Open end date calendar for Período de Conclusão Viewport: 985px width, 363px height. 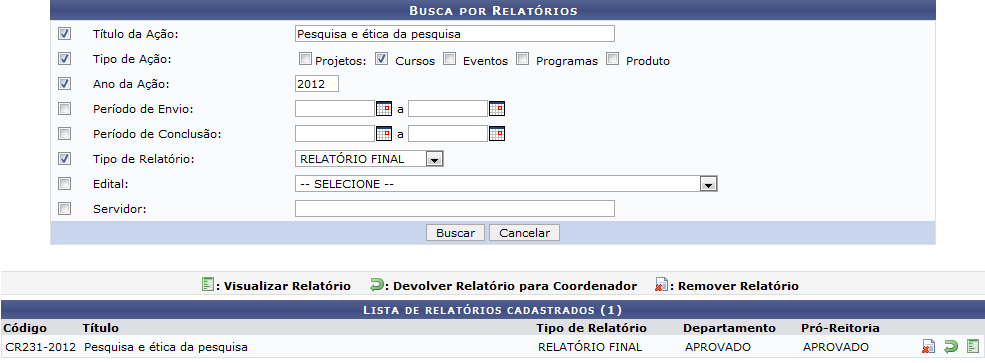click(x=497, y=134)
